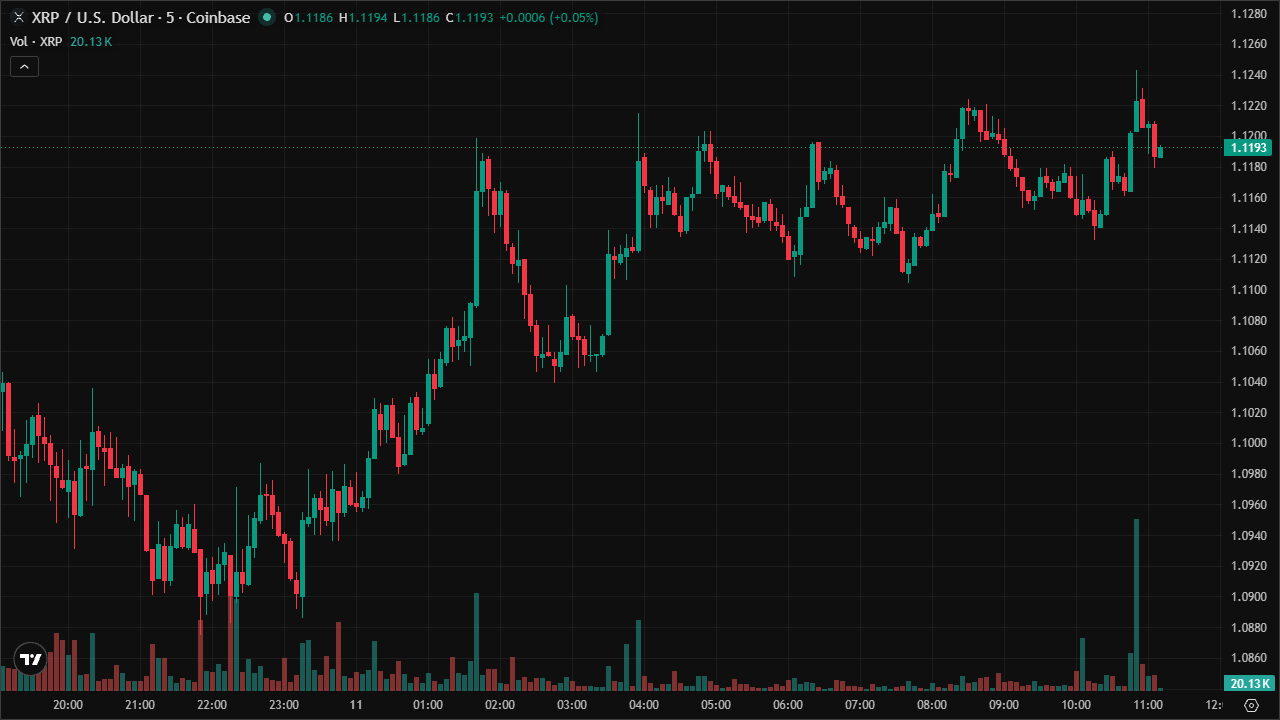Viewport: 1280px width, 720px height.
Task: Click the 1.0860 price axis label
Action: pyautogui.click(x=1249, y=658)
